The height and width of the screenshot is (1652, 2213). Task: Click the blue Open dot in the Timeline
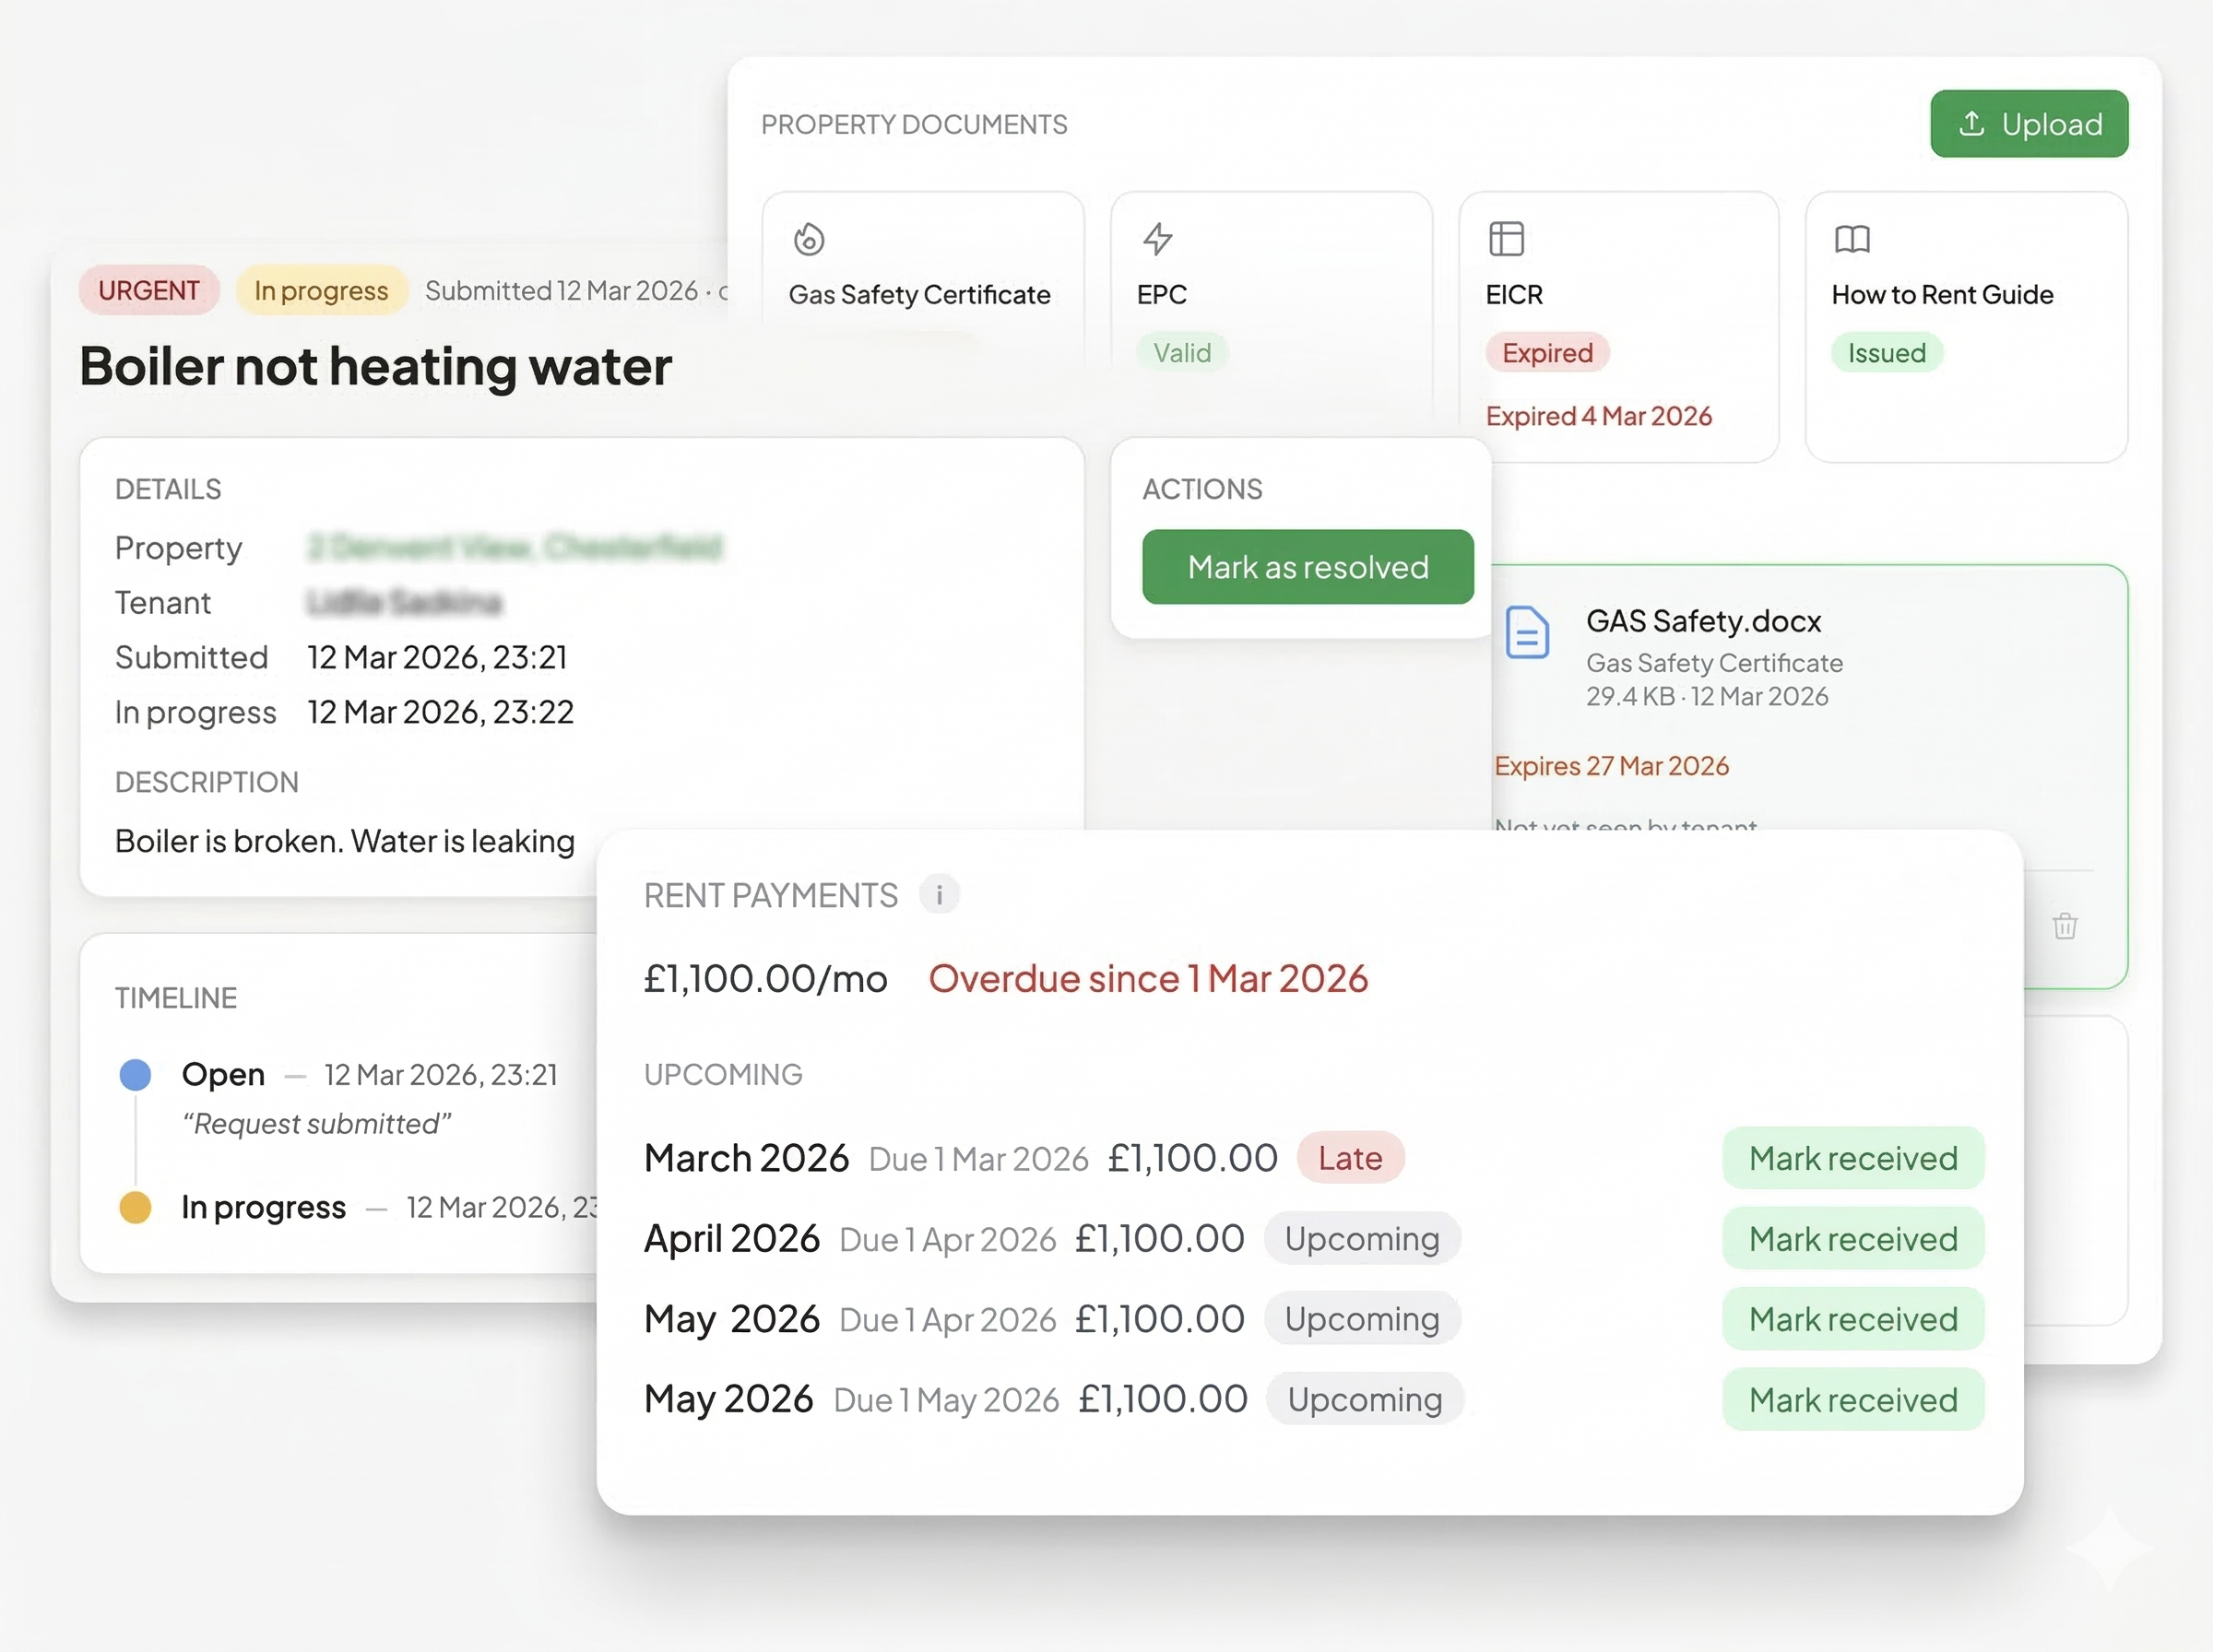click(x=134, y=1074)
